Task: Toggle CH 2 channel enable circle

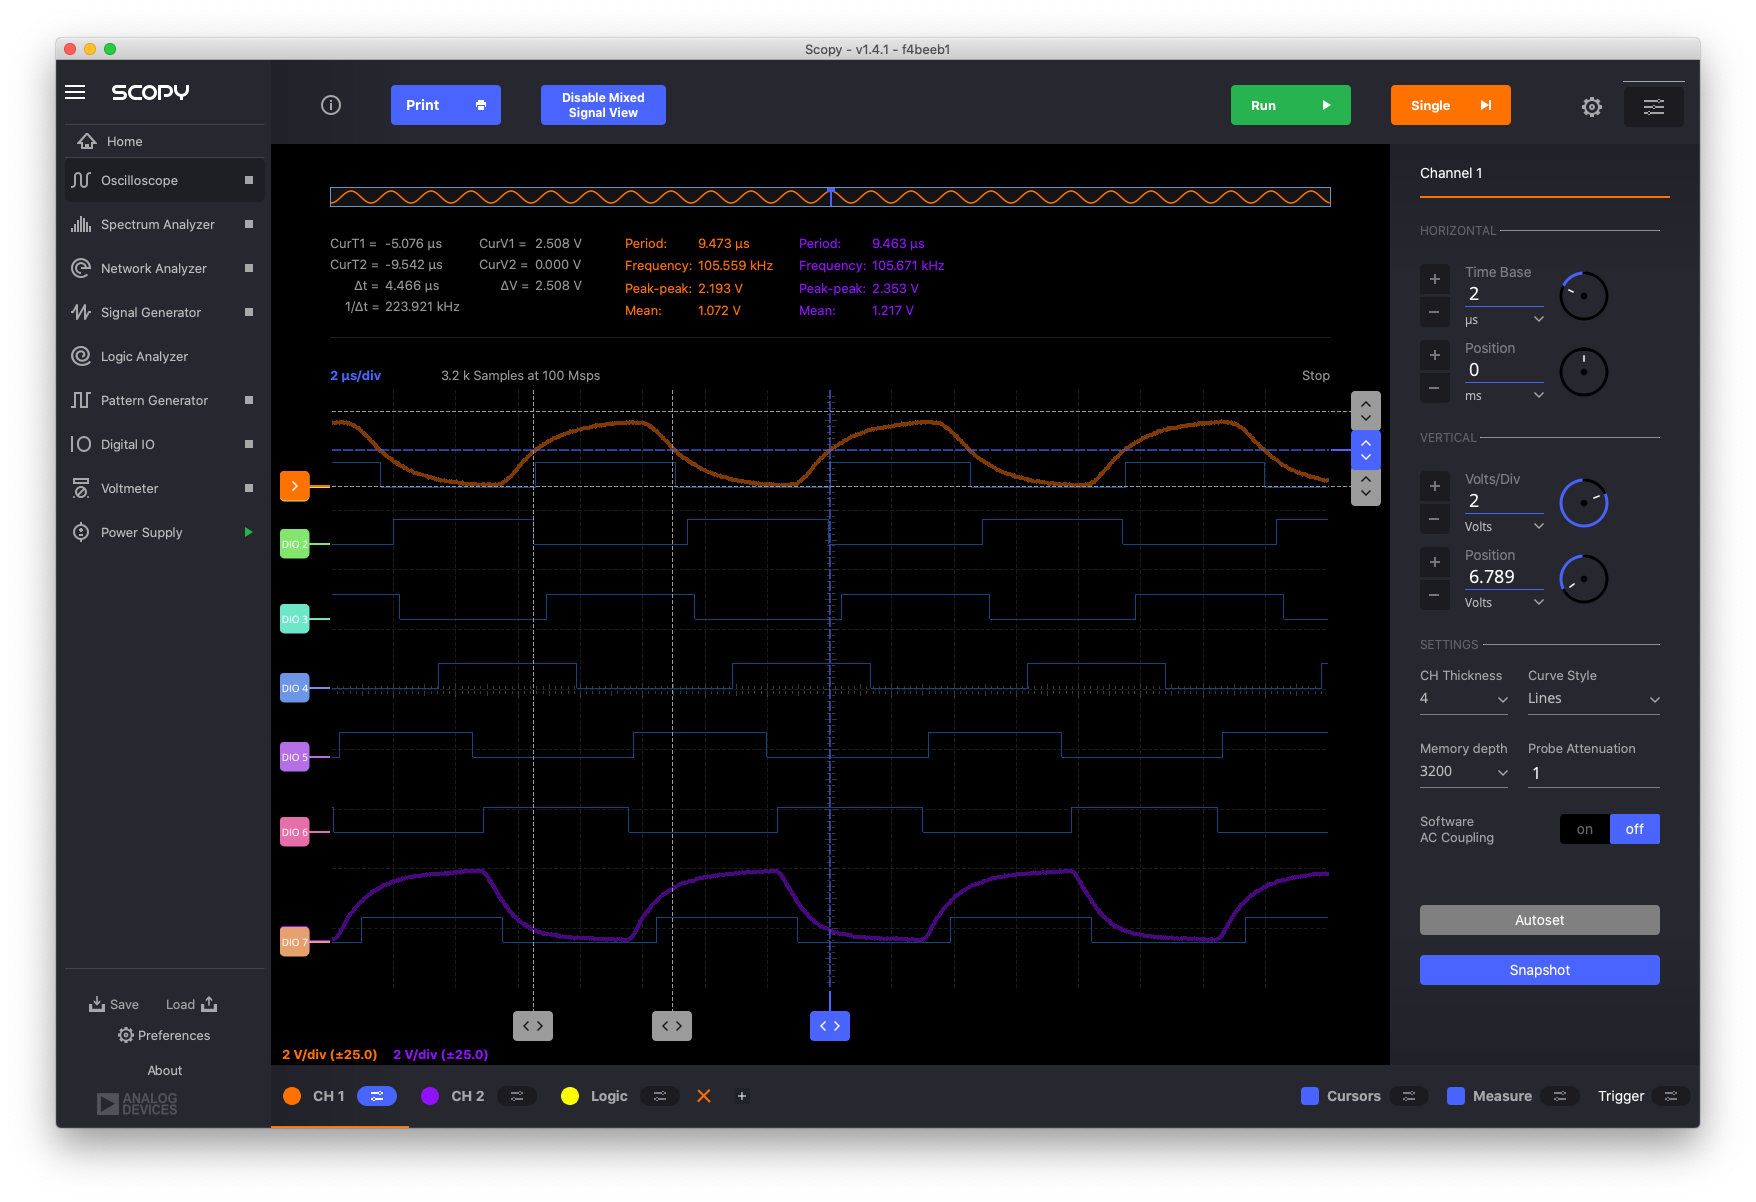Action: point(430,1096)
